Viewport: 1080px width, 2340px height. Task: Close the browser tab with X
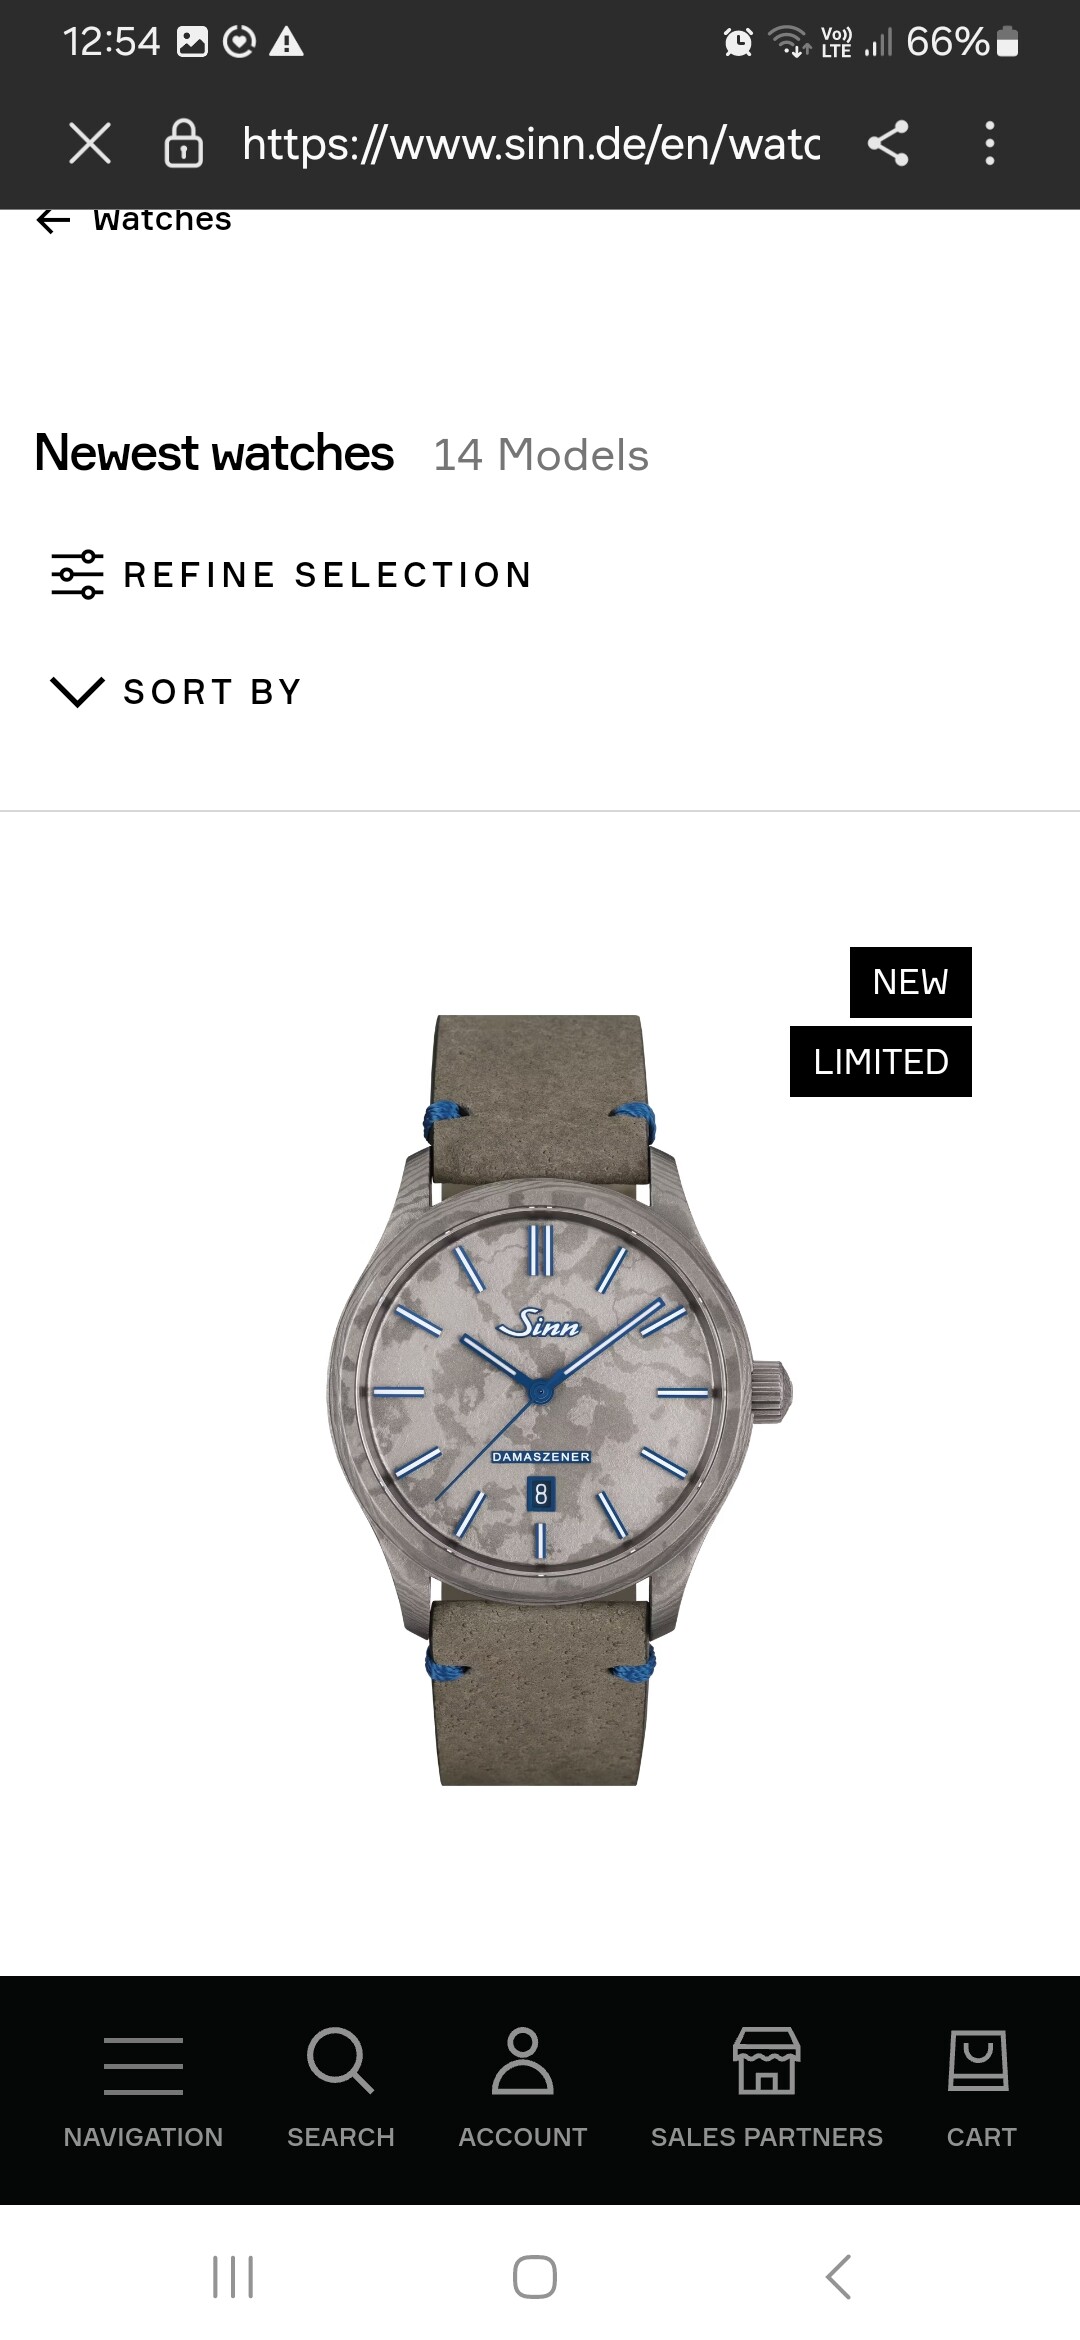90,143
